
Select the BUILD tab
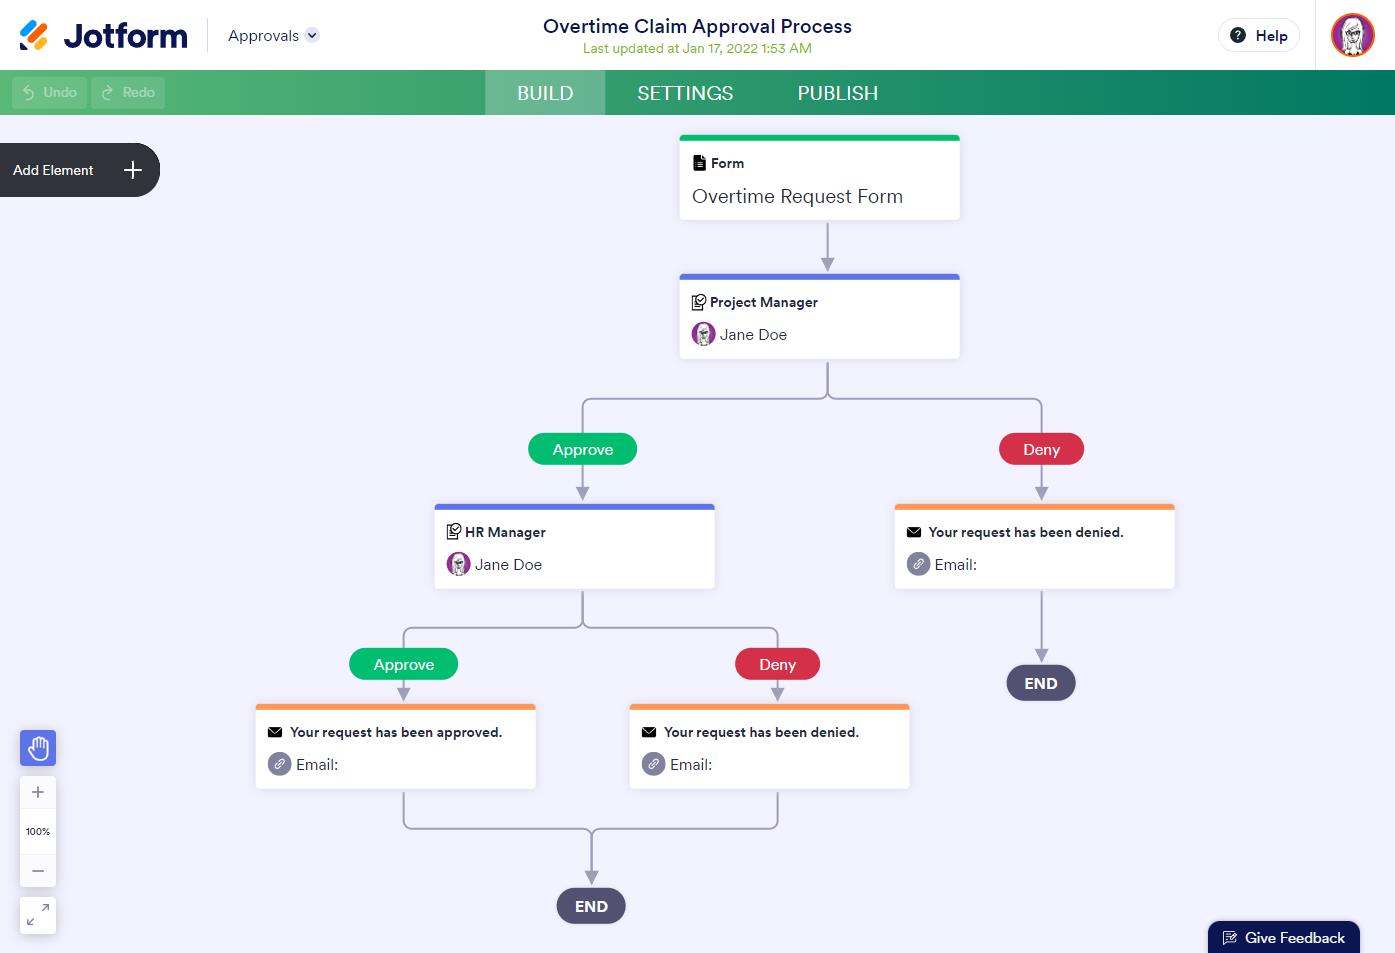click(545, 93)
